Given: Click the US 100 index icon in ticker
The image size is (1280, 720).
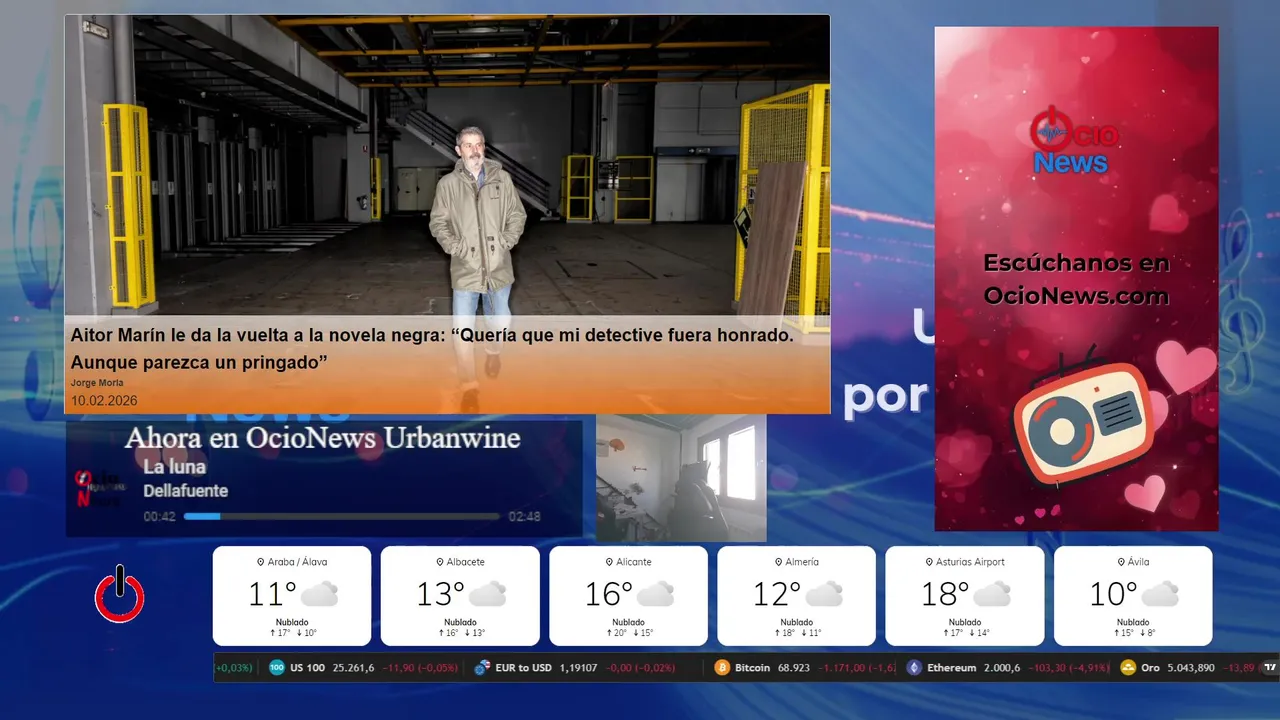Looking at the screenshot, I should pos(277,667).
